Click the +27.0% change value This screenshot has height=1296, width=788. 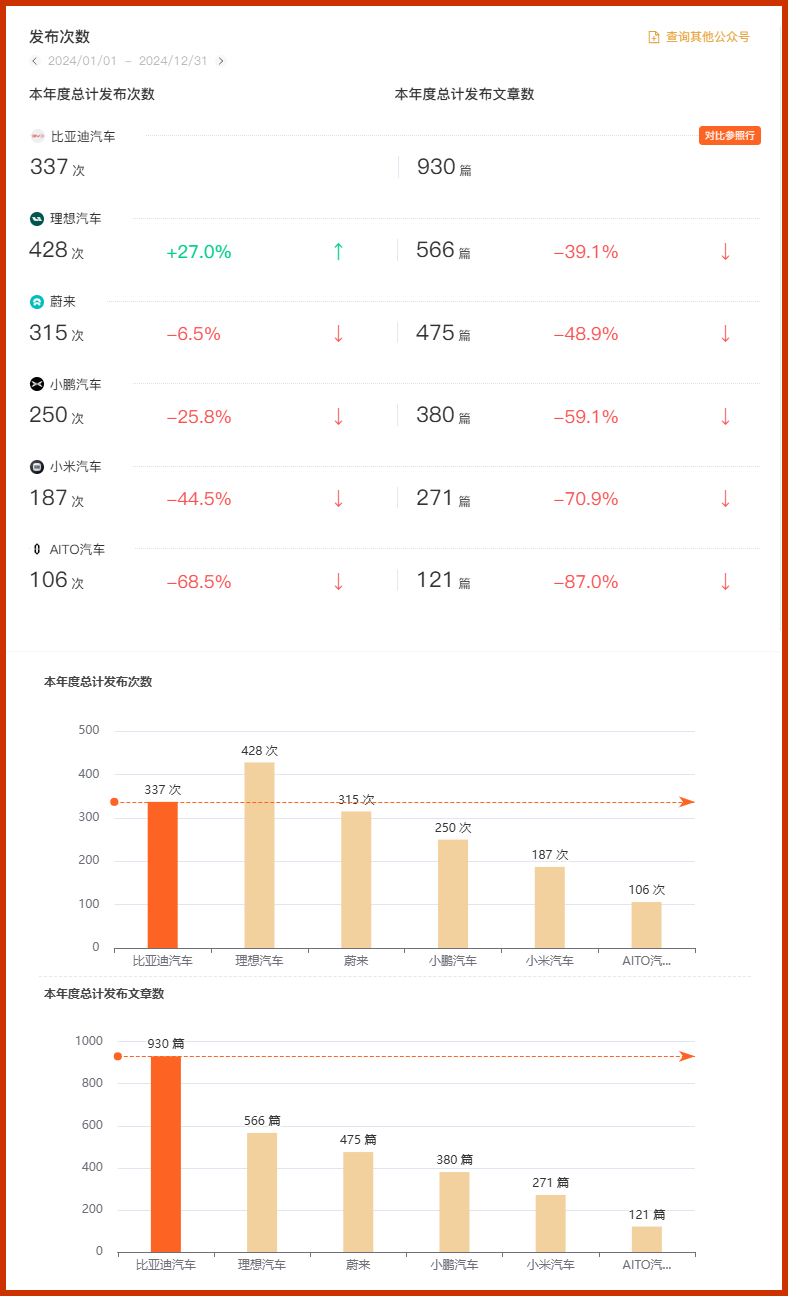tap(199, 252)
